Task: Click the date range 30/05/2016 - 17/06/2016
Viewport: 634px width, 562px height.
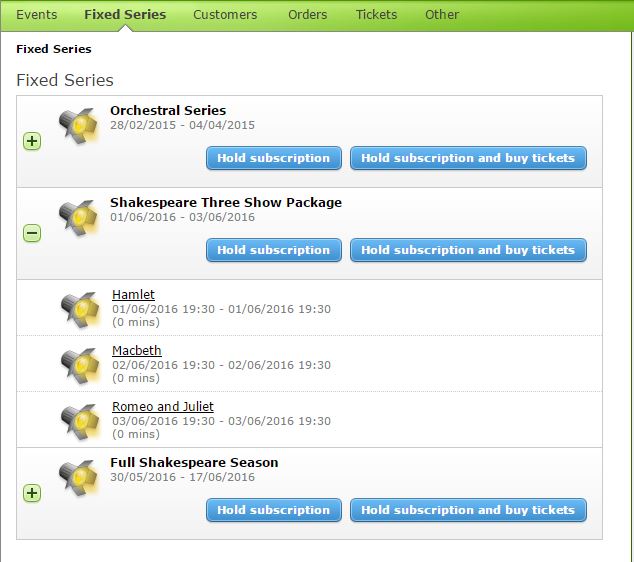Action: 182,477
